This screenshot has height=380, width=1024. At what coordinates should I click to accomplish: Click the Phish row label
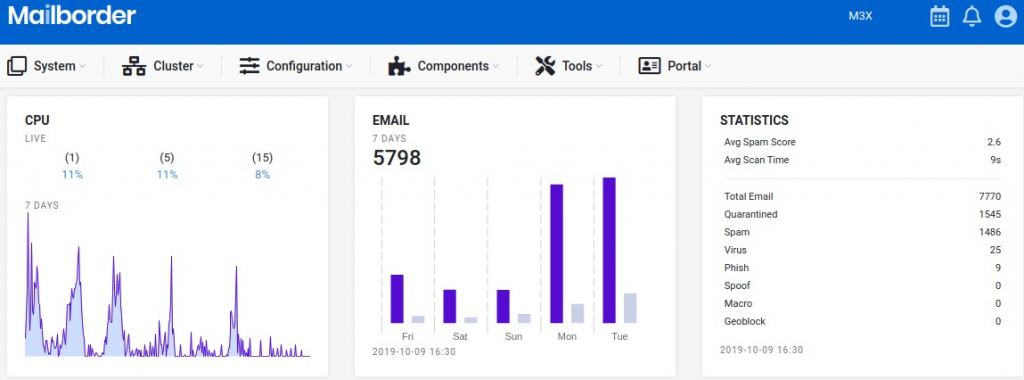point(736,268)
